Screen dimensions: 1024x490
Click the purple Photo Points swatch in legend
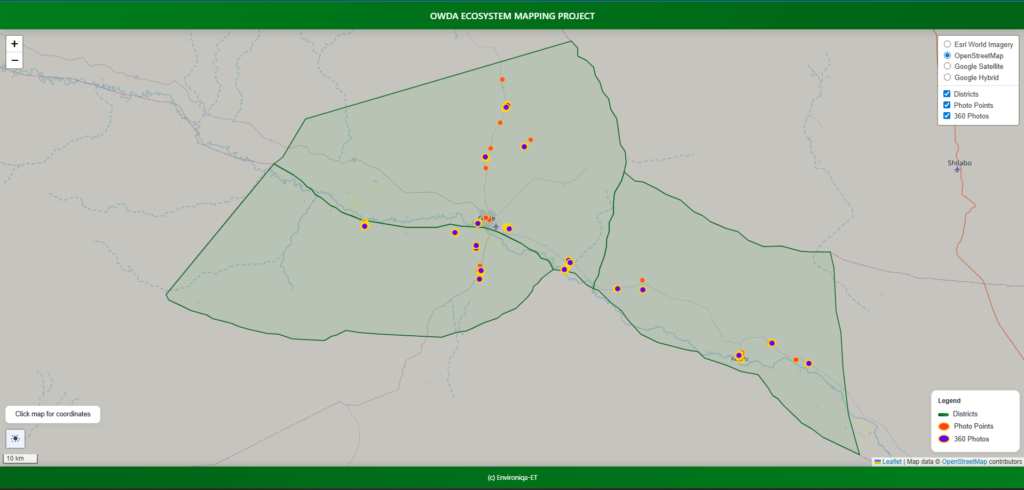point(943,439)
